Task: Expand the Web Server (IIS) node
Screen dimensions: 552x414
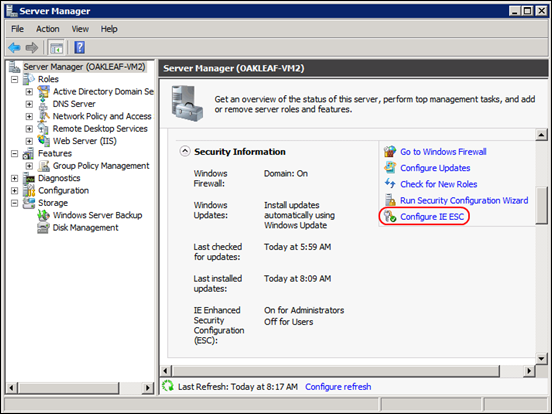Action: pyautogui.click(x=29, y=141)
